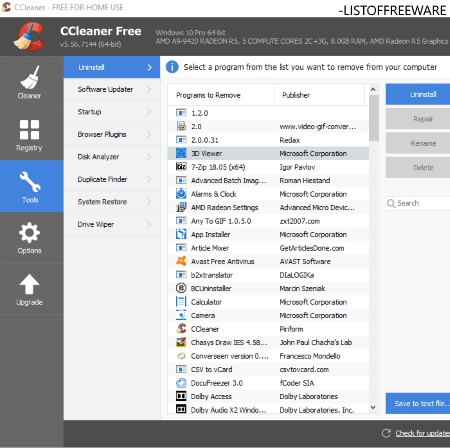Click the Converseen program icon

(x=181, y=356)
